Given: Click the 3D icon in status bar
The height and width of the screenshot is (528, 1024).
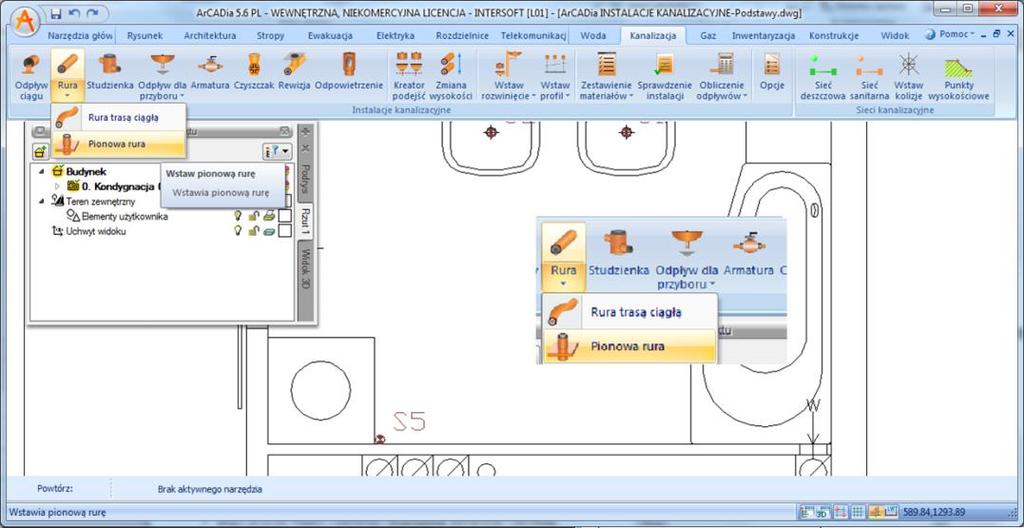Looking at the screenshot, I should point(822,512).
